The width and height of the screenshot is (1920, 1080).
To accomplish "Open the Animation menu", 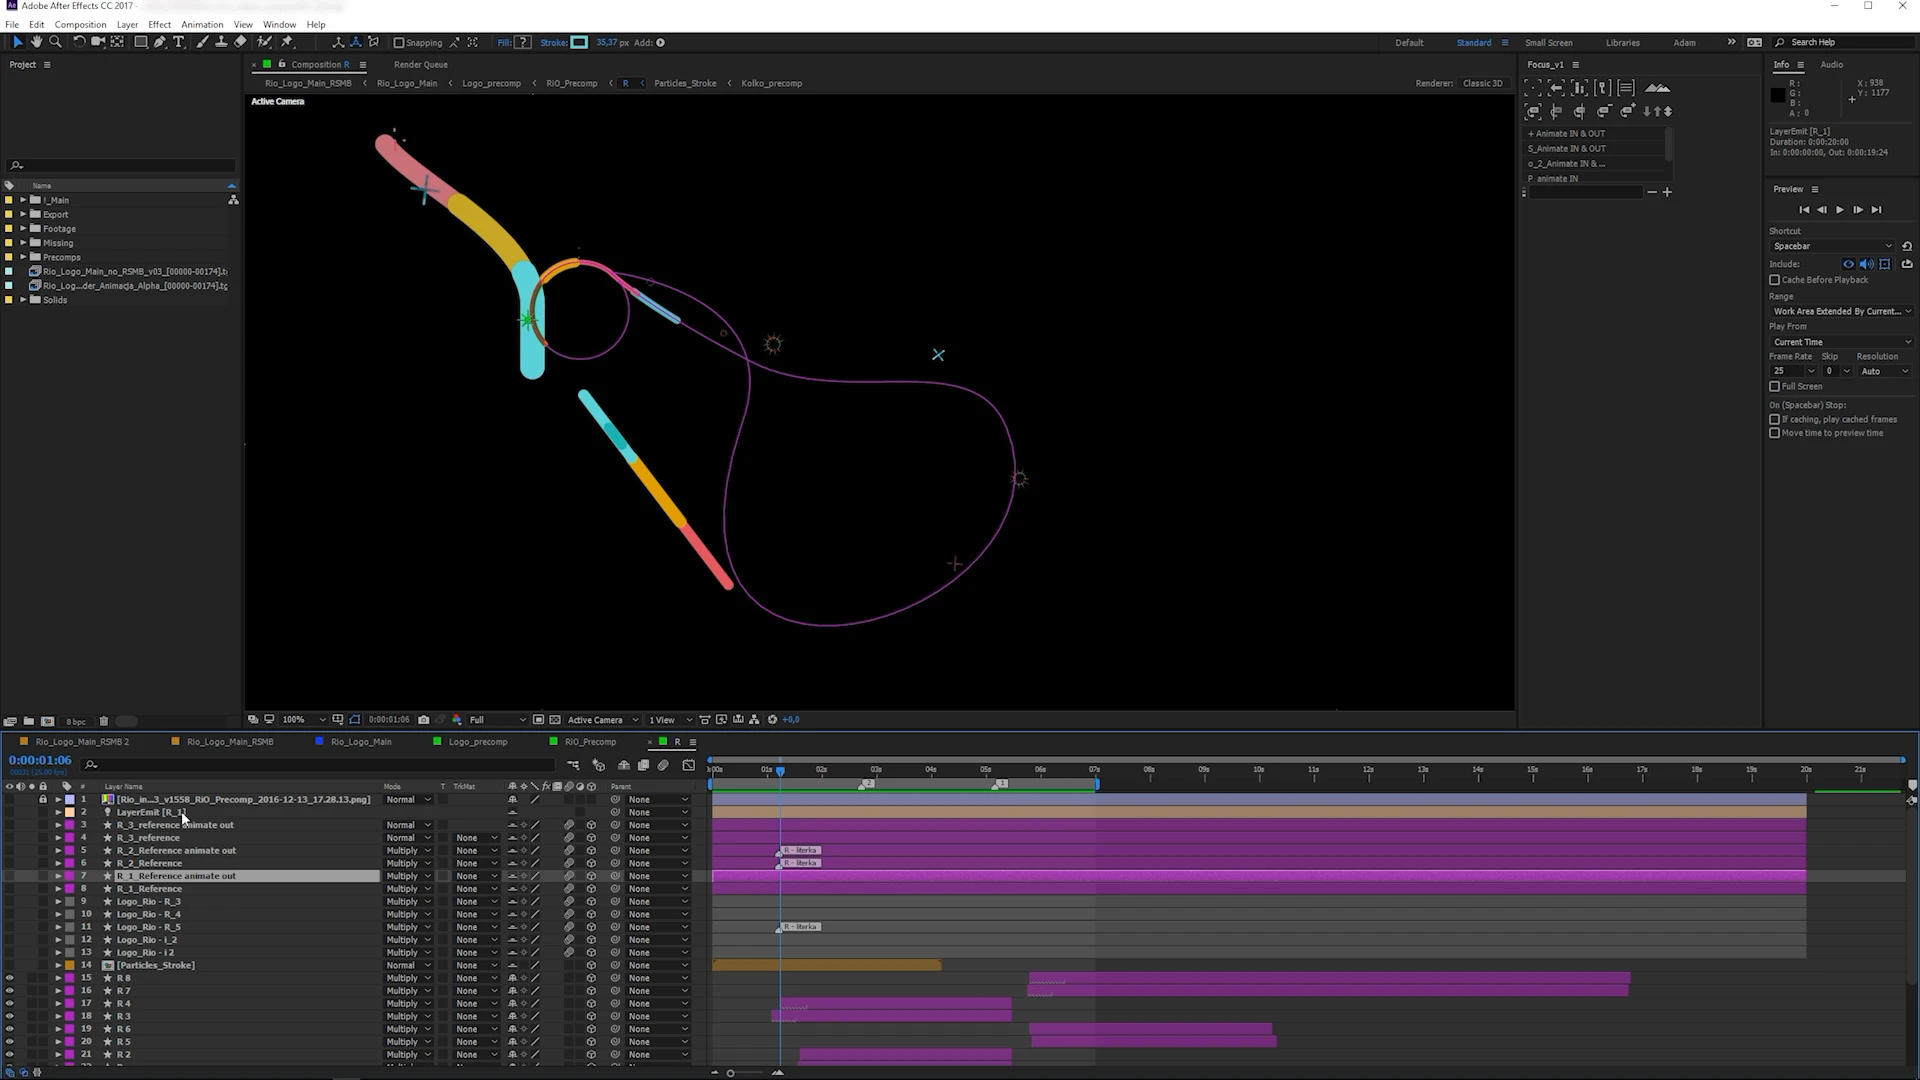I will pos(202,24).
